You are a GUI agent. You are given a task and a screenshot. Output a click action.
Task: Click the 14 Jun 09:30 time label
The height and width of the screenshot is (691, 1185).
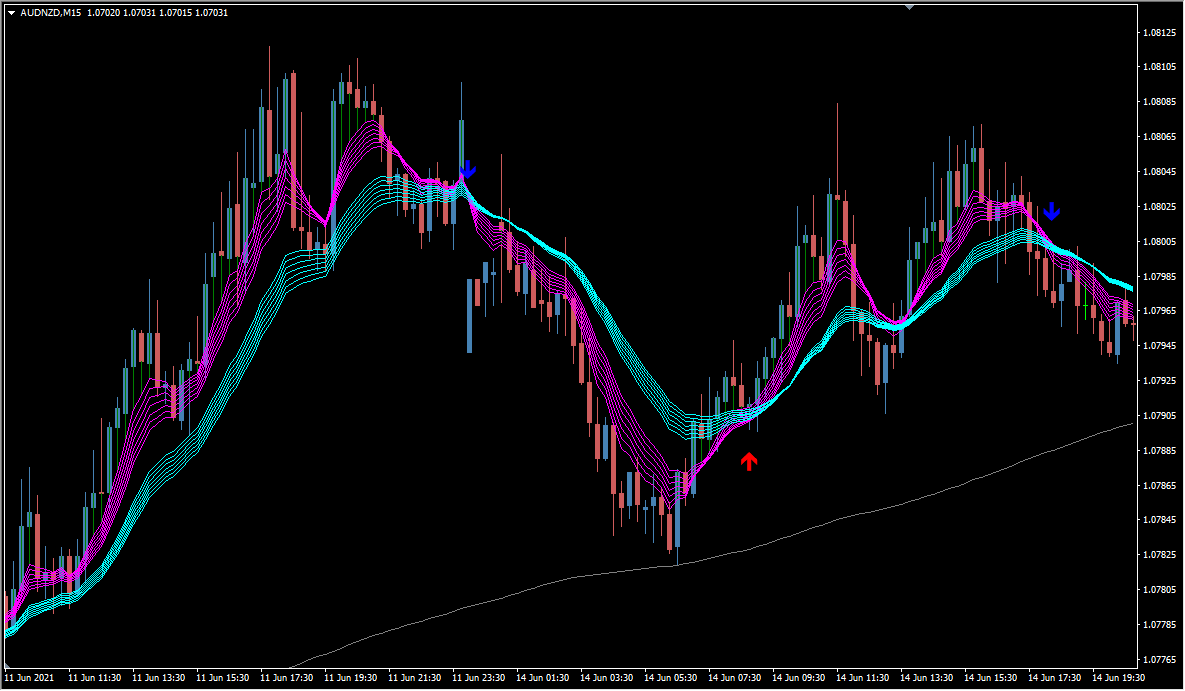click(799, 678)
